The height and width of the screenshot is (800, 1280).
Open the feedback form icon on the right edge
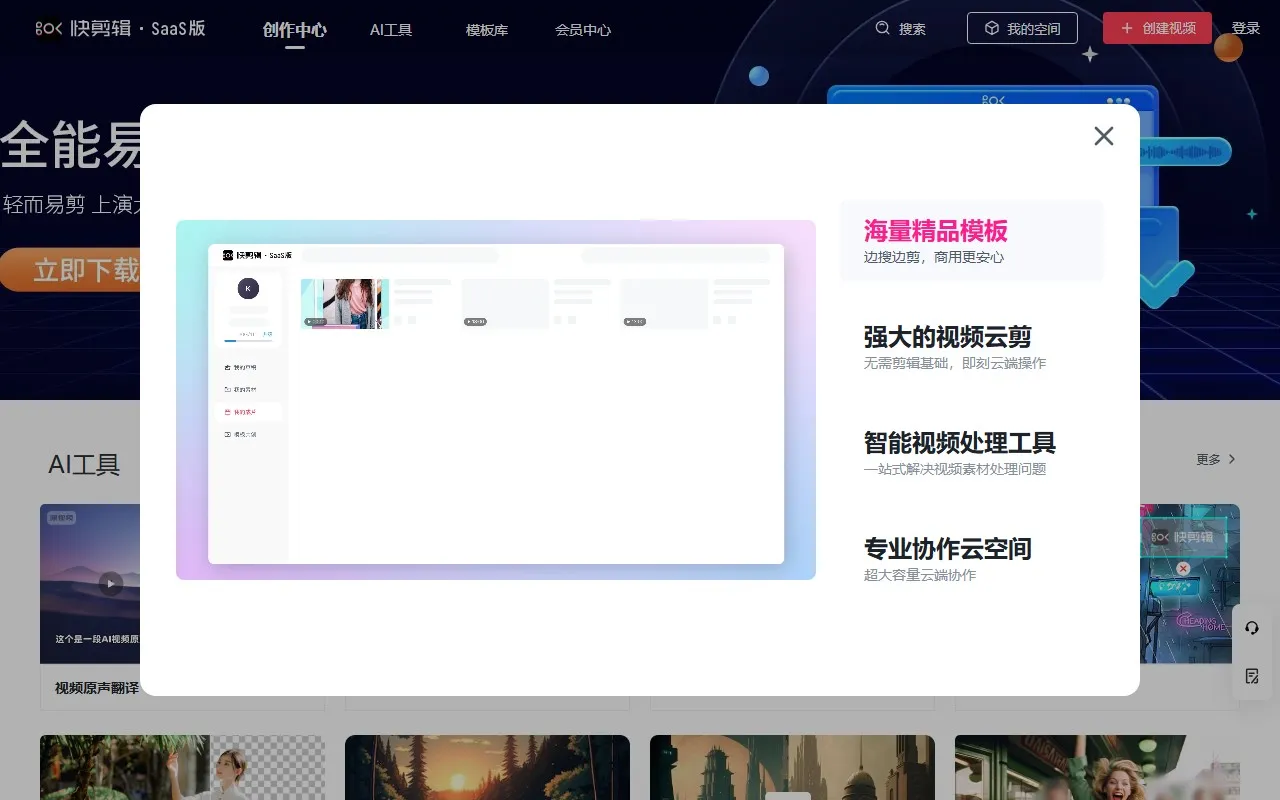[1251, 676]
